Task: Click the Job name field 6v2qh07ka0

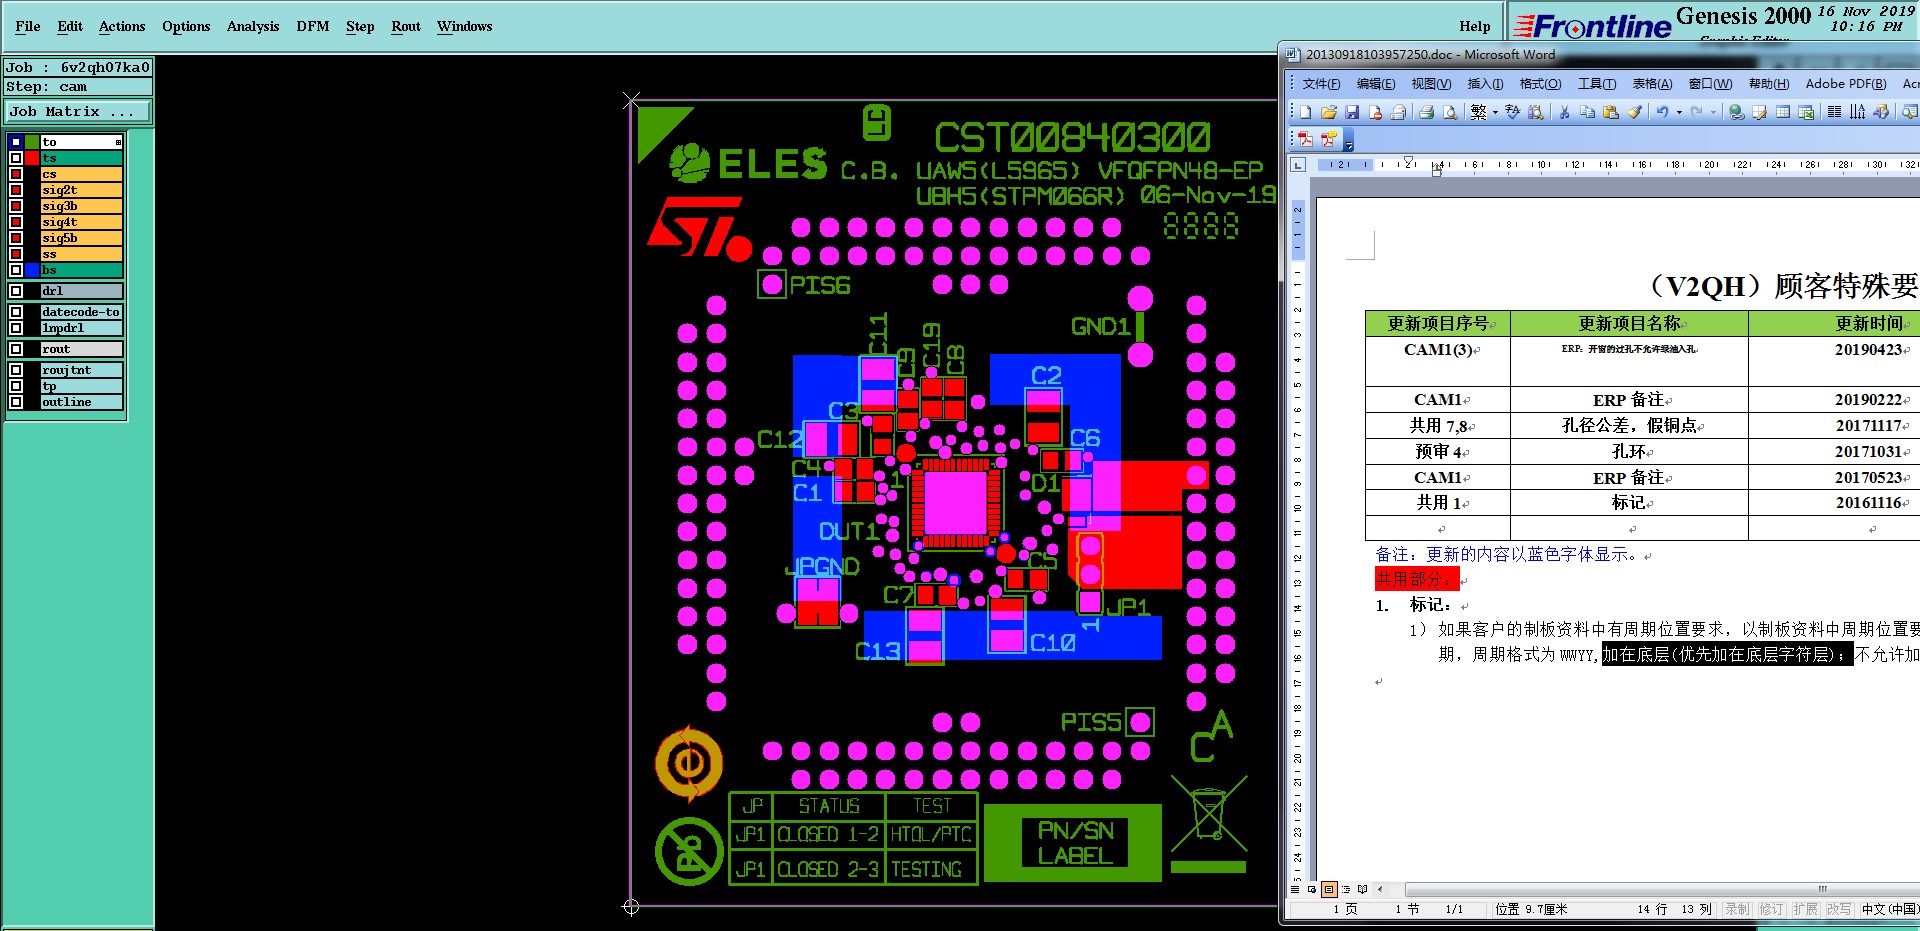Action: (78, 67)
